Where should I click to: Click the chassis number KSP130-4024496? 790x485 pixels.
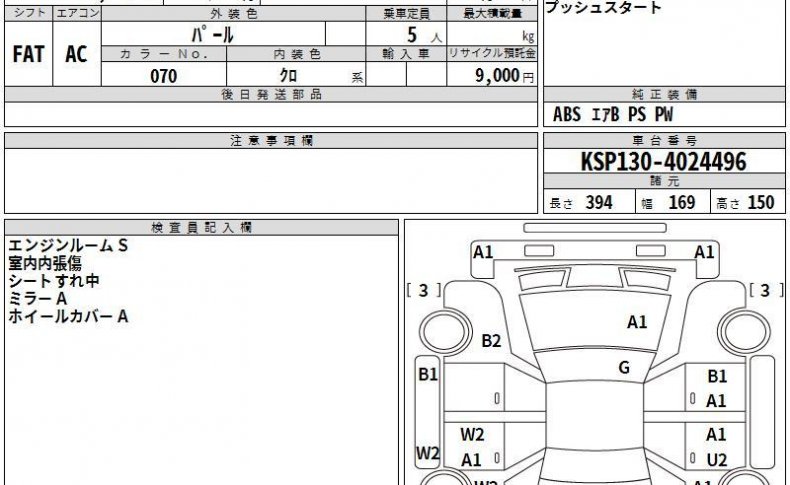pos(664,162)
